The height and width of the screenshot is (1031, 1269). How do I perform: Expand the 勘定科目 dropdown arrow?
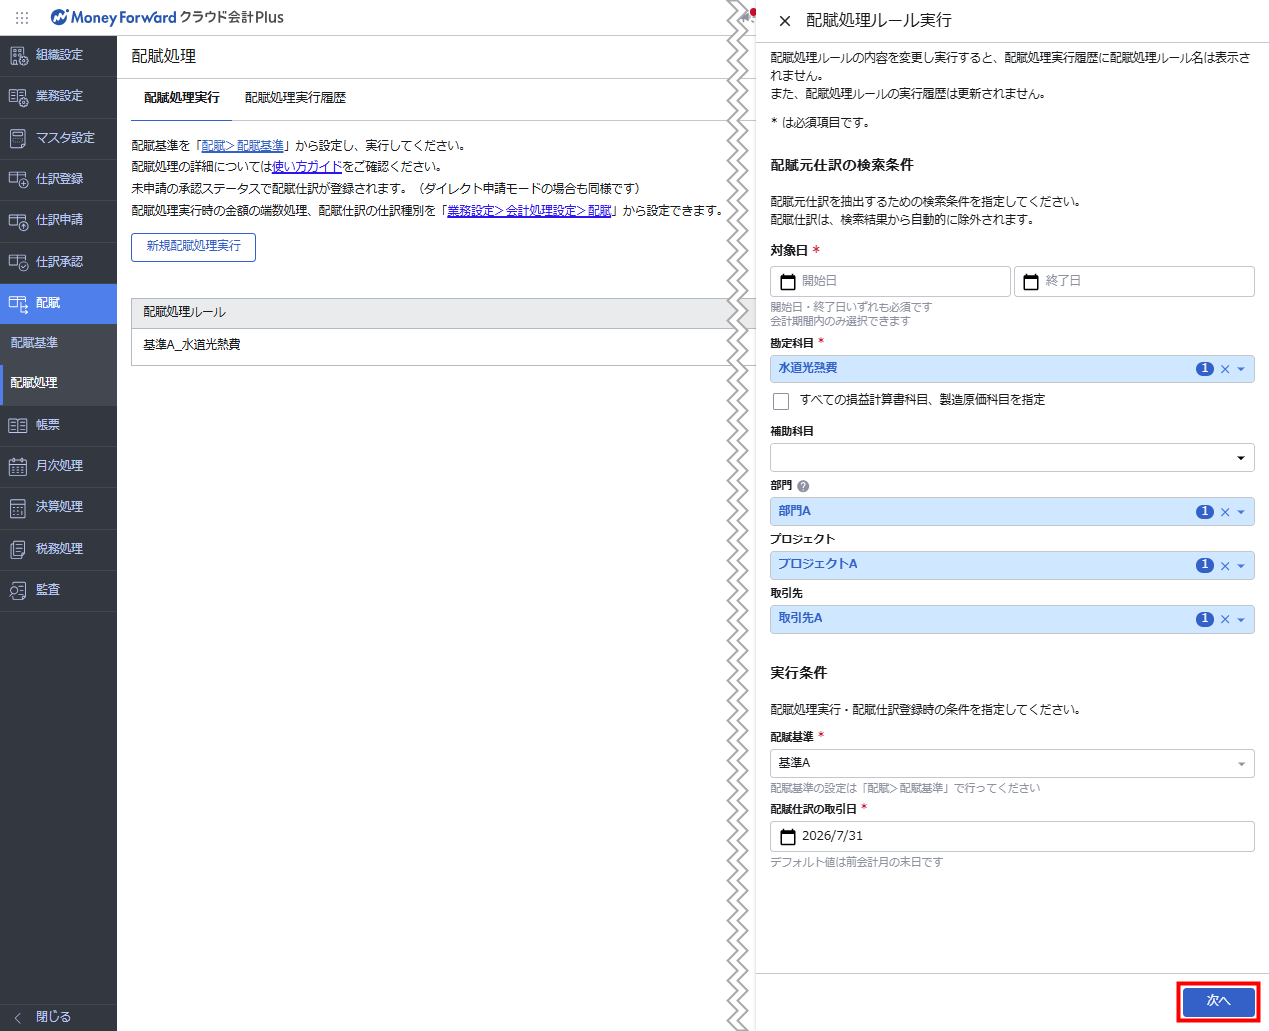pyautogui.click(x=1241, y=369)
